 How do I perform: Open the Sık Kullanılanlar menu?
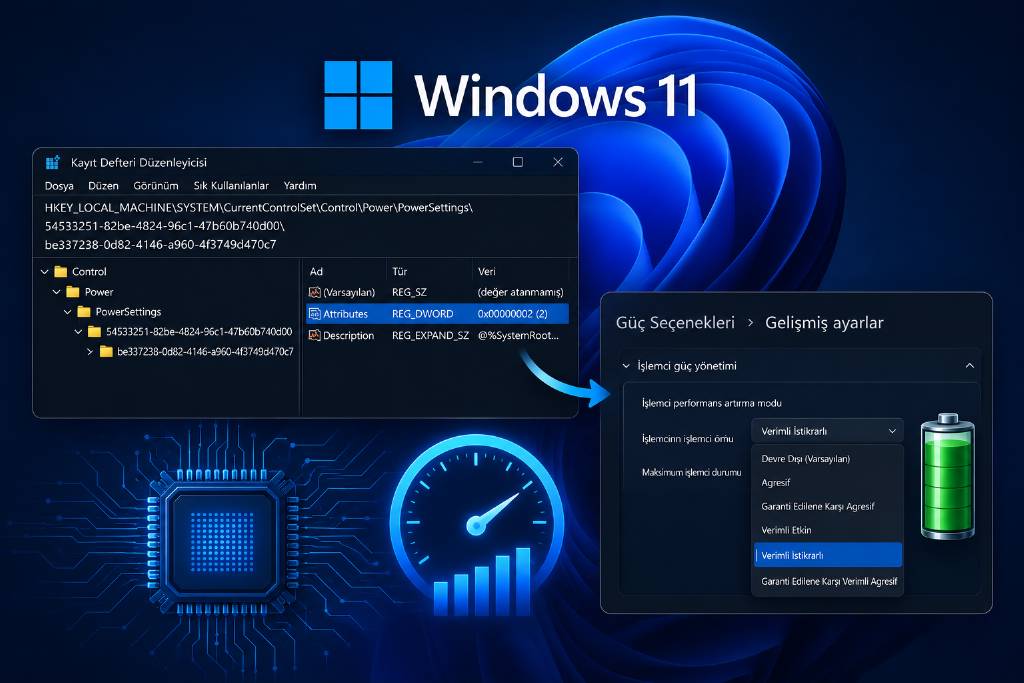pos(231,185)
